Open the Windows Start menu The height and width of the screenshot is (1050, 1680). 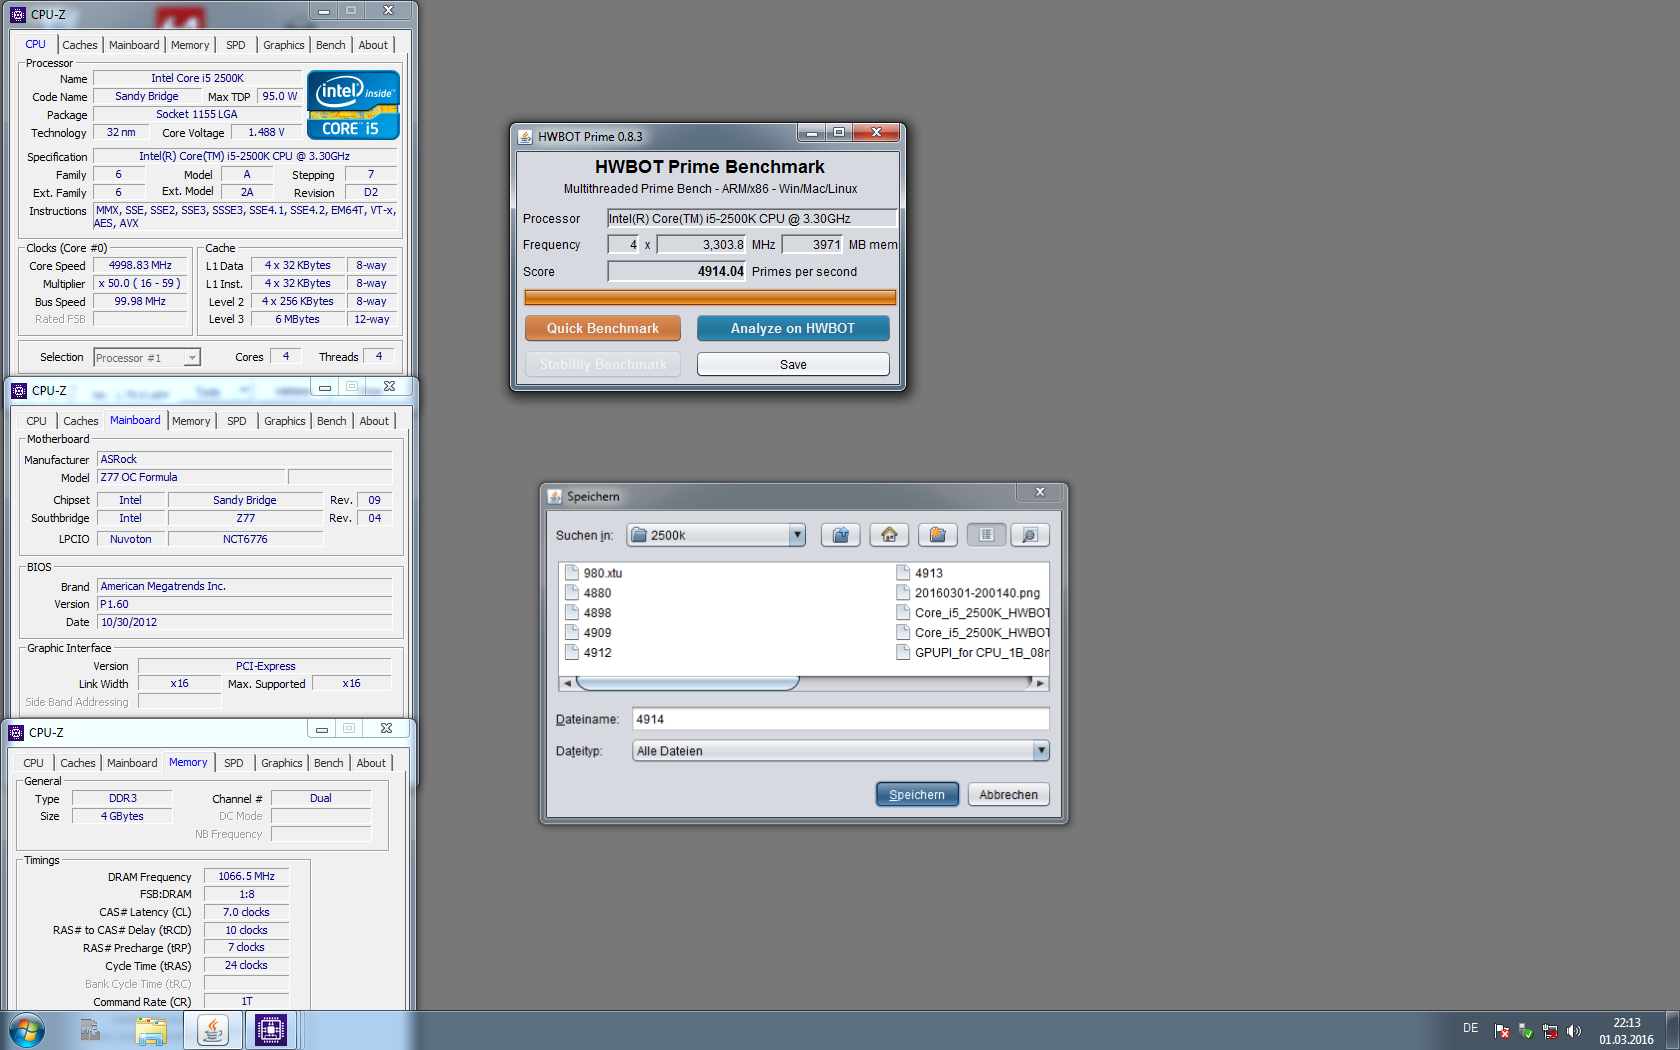[x=27, y=1030]
